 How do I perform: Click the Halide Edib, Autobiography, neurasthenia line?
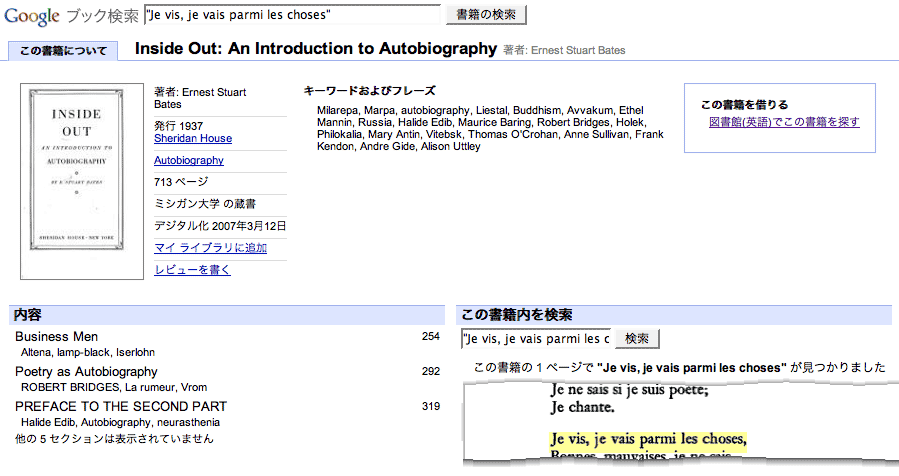click(120, 423)
